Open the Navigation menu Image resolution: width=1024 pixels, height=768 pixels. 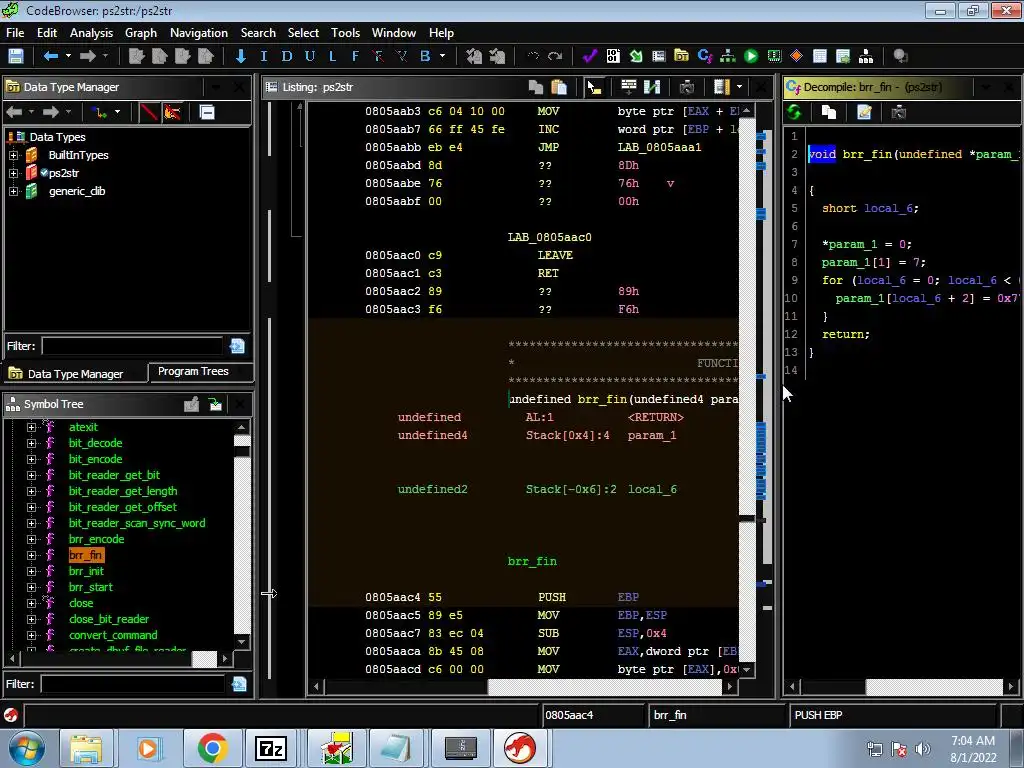199,33
